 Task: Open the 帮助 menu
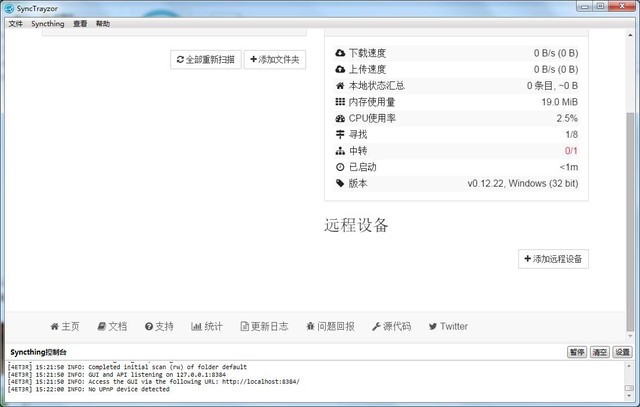[103, 24]
